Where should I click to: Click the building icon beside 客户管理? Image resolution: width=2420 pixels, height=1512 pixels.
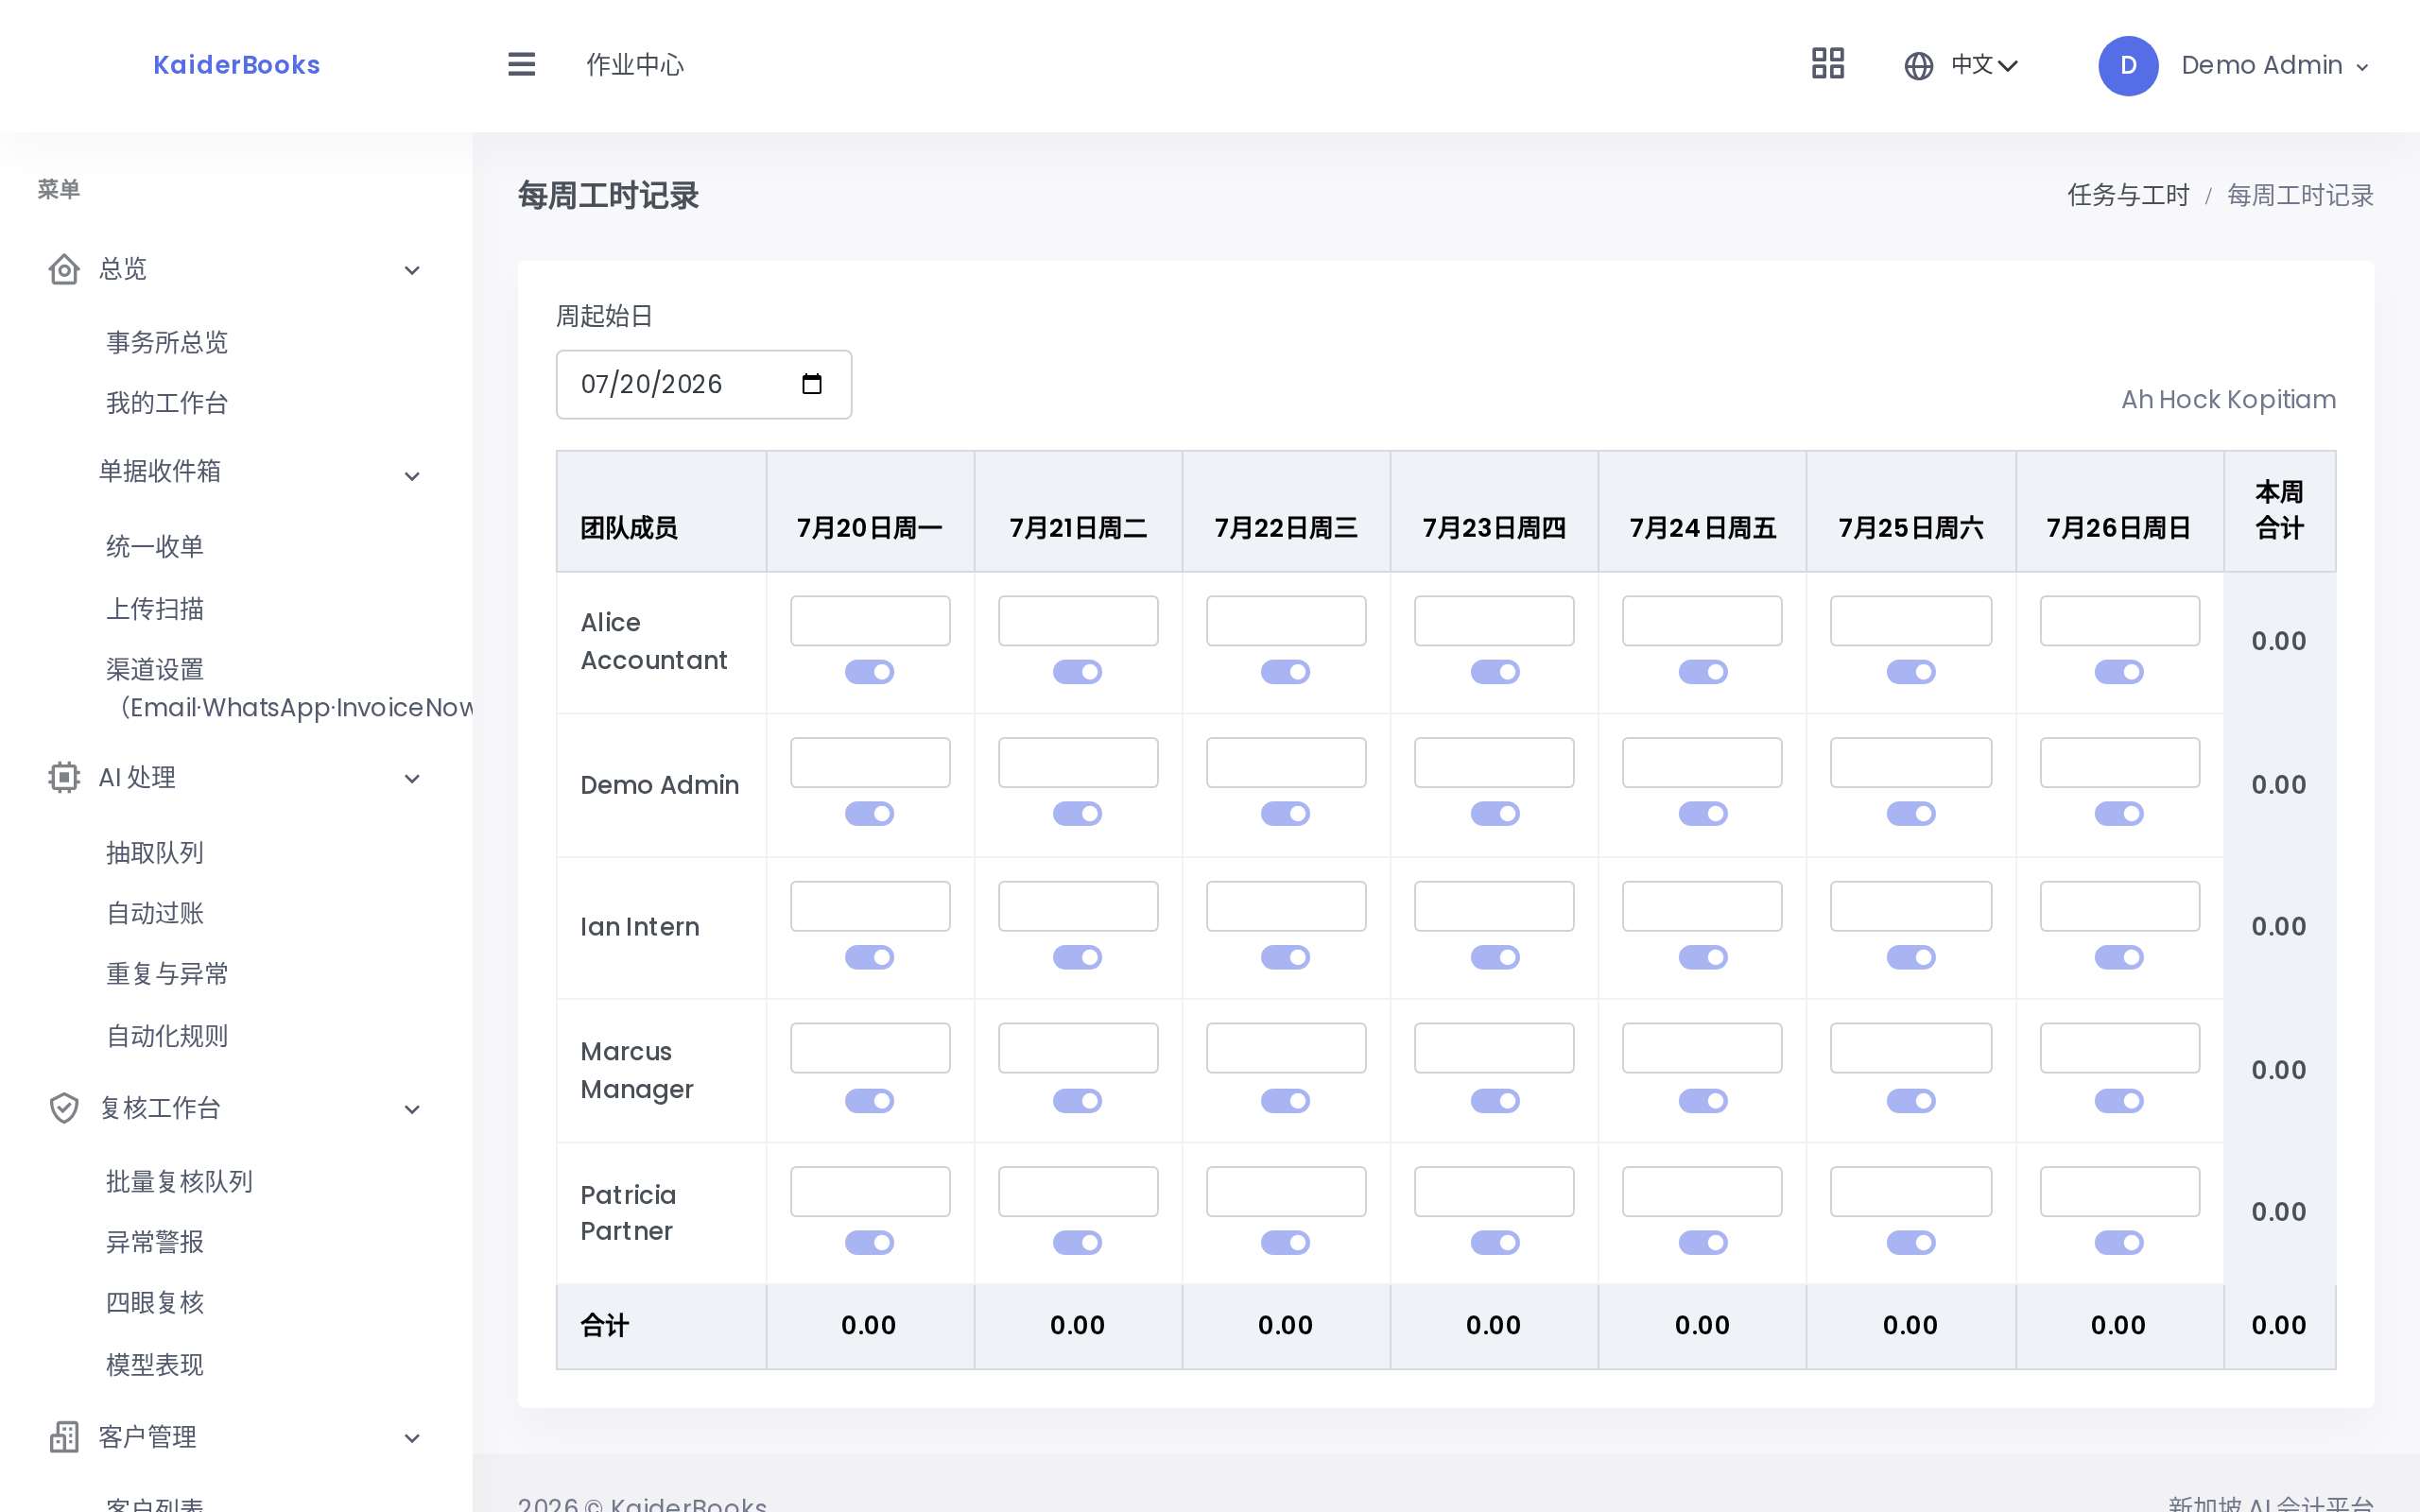tap(64, 1437)
